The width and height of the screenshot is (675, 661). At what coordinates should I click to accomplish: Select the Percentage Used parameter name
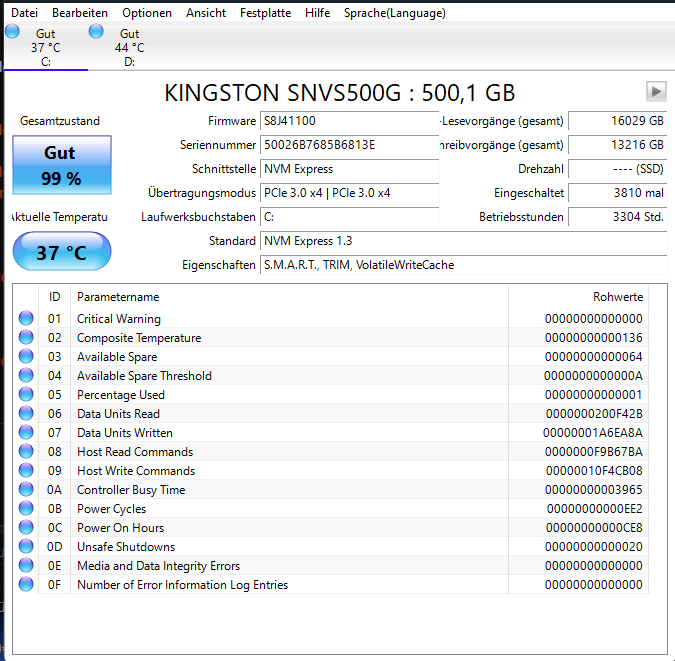tap(121, 395)
